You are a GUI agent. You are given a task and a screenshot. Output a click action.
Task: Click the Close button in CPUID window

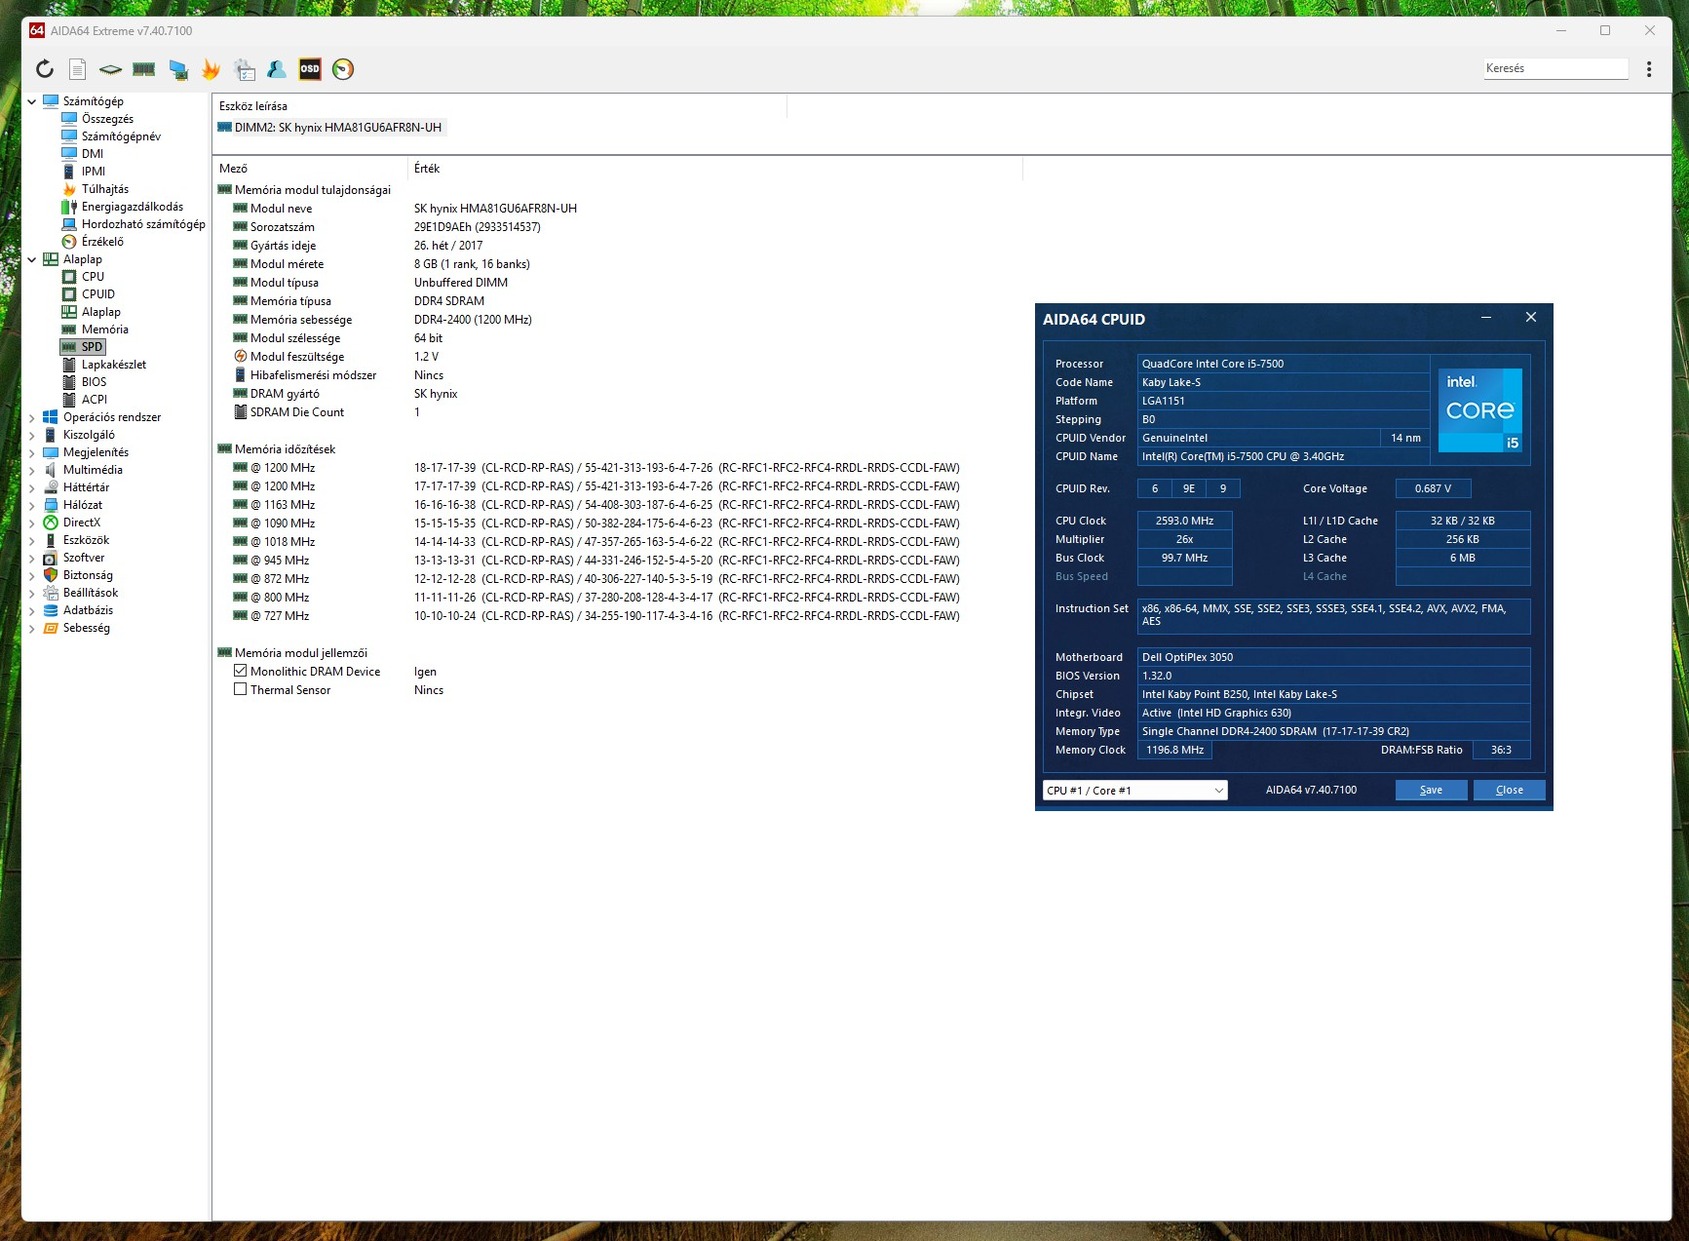(1509, 790)
